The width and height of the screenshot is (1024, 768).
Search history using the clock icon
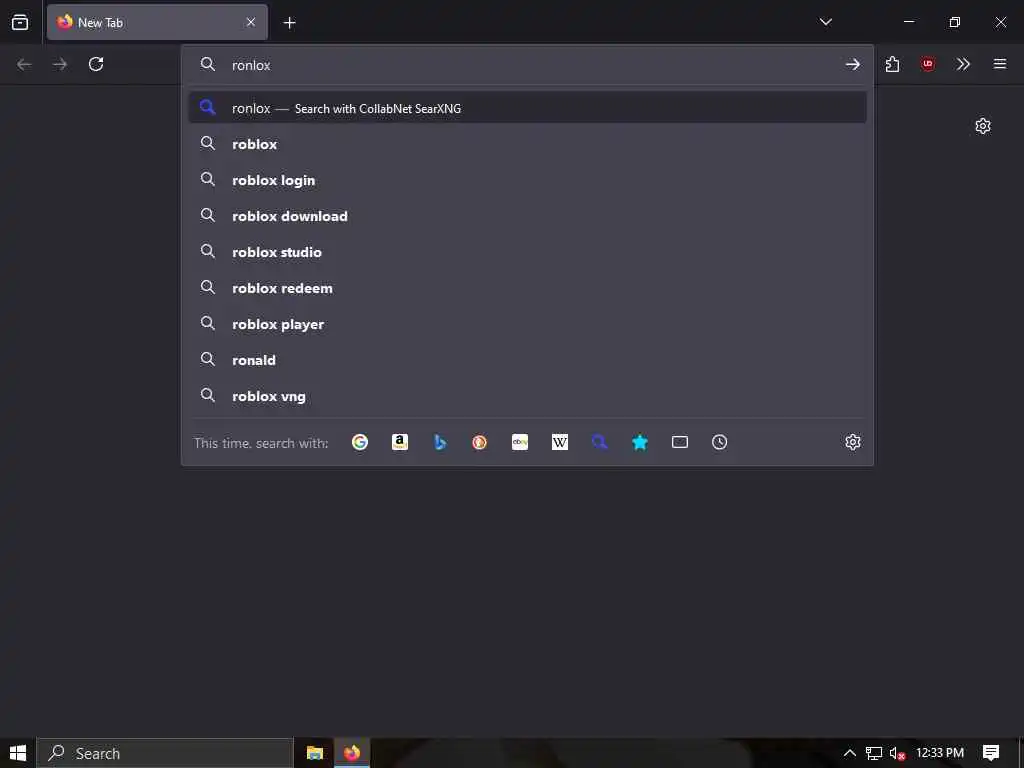pyautogui.click(x=720, y=442)
